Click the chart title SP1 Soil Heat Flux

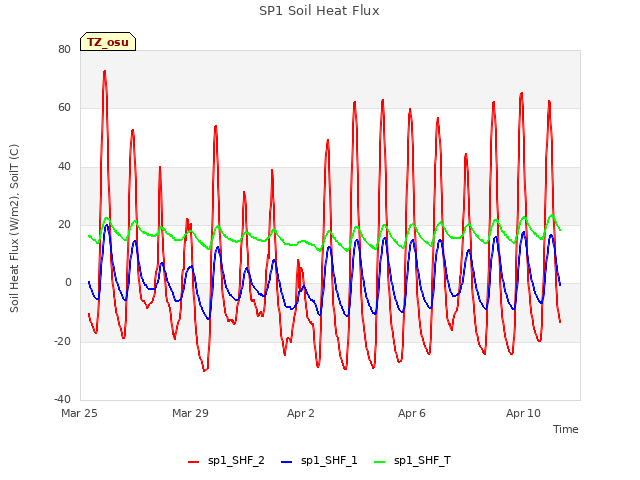click(x=319, y=11)
